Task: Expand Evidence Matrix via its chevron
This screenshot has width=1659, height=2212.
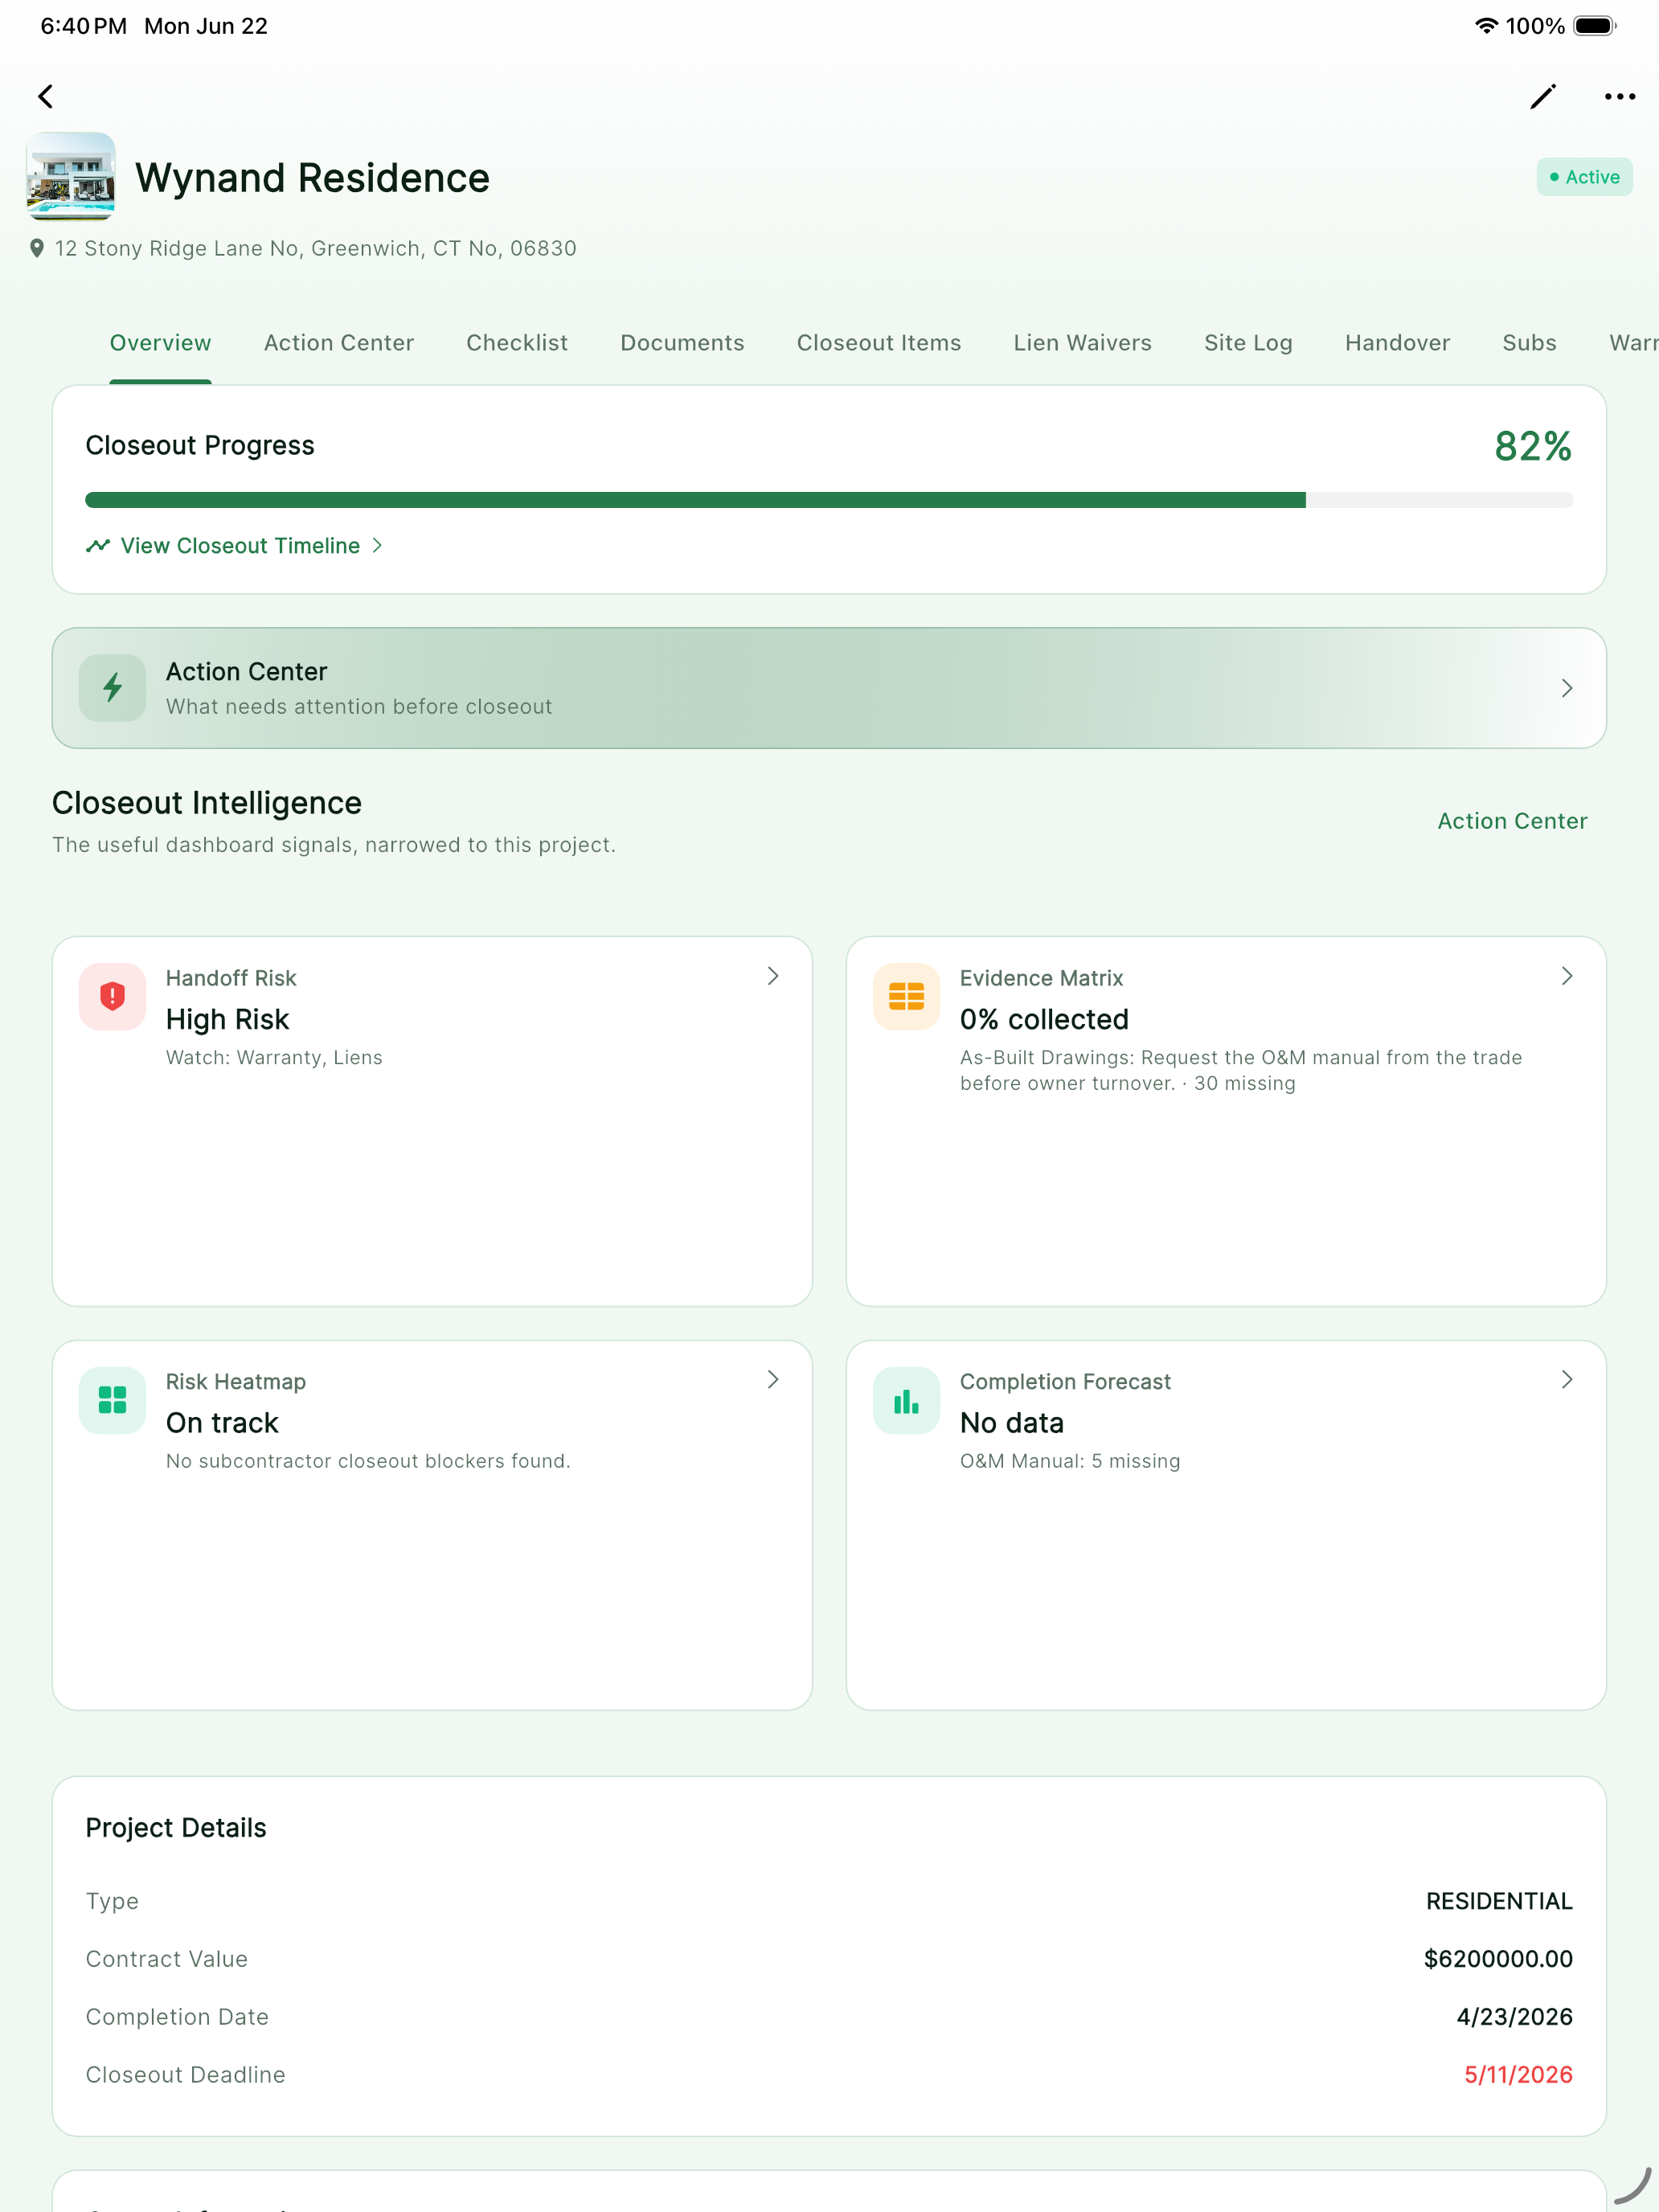Action: click(1567, 976)
